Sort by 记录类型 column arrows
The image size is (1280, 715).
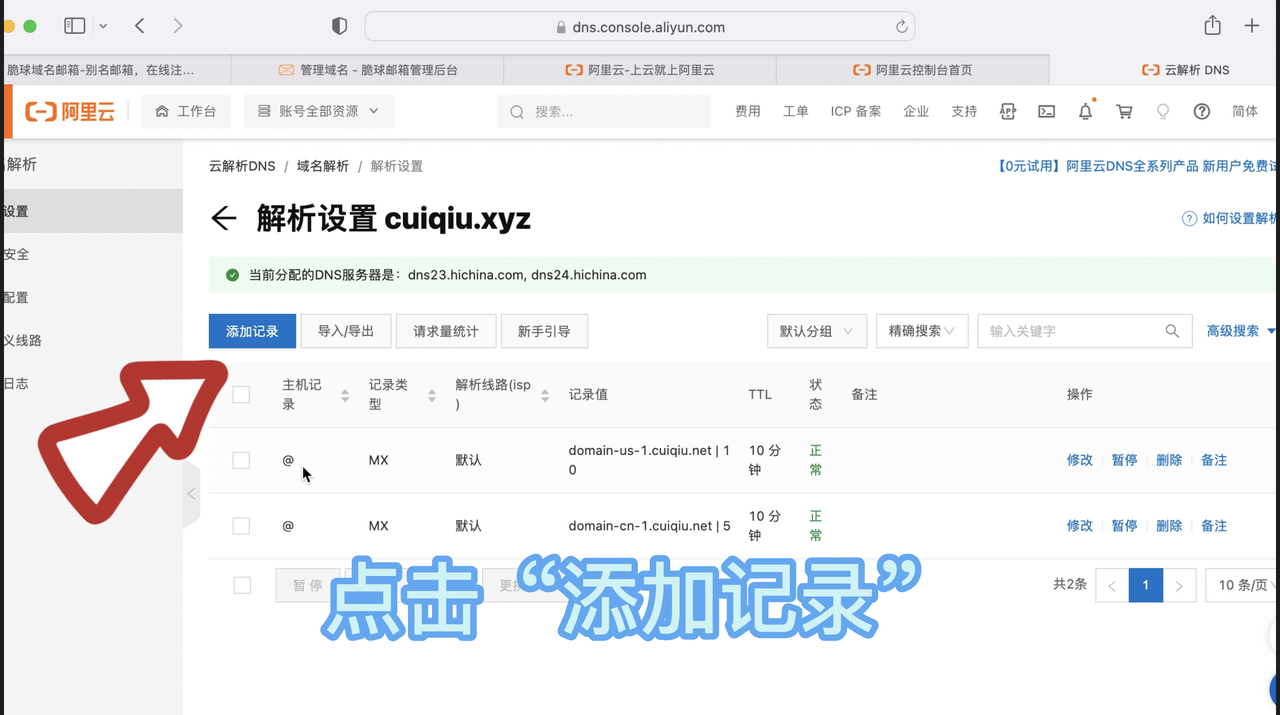(432, 396)
